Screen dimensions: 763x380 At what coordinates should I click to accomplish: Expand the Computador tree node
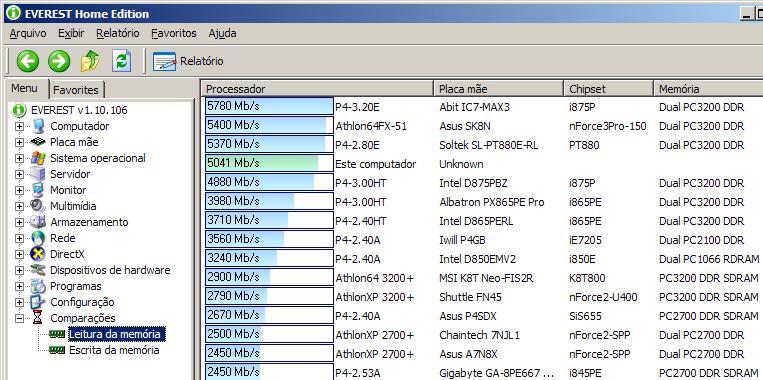[19, 127]
